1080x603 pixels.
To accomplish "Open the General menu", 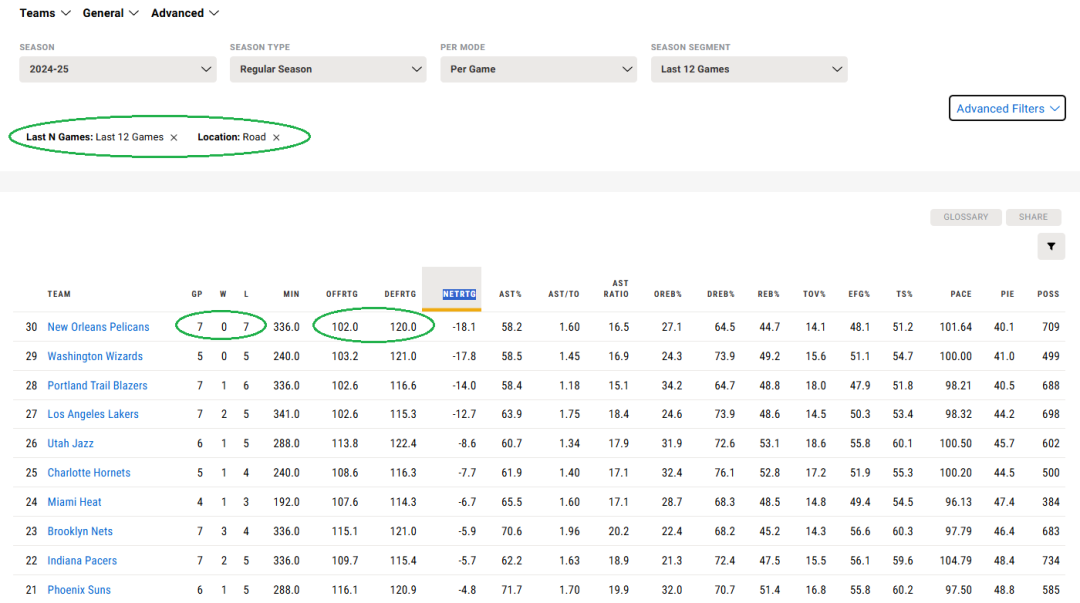I will click(110, 13).
